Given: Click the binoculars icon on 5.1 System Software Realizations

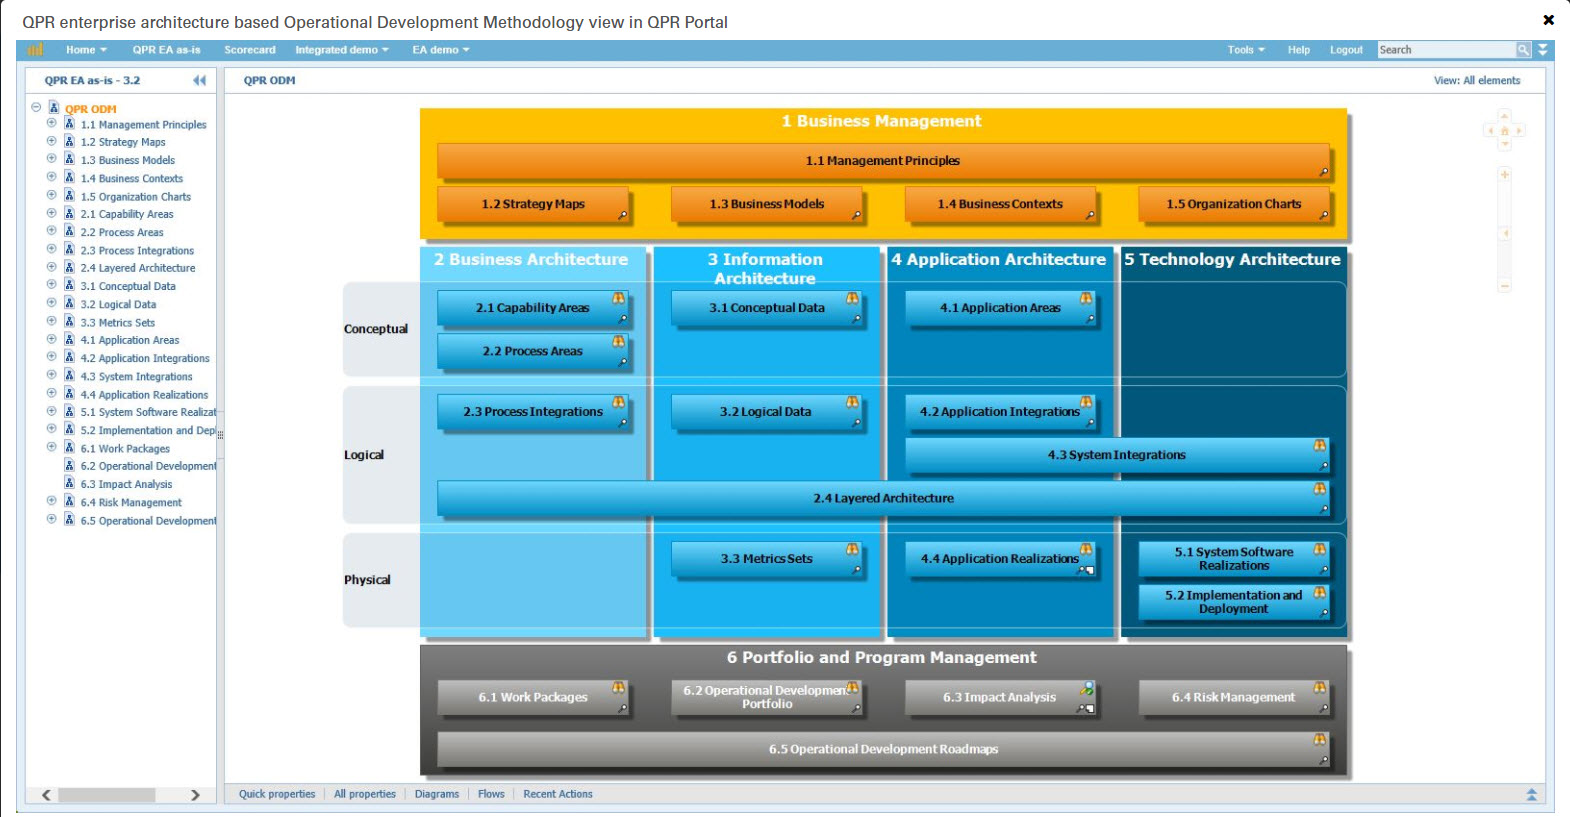Looking at the screenshot, I should 1320,549.
